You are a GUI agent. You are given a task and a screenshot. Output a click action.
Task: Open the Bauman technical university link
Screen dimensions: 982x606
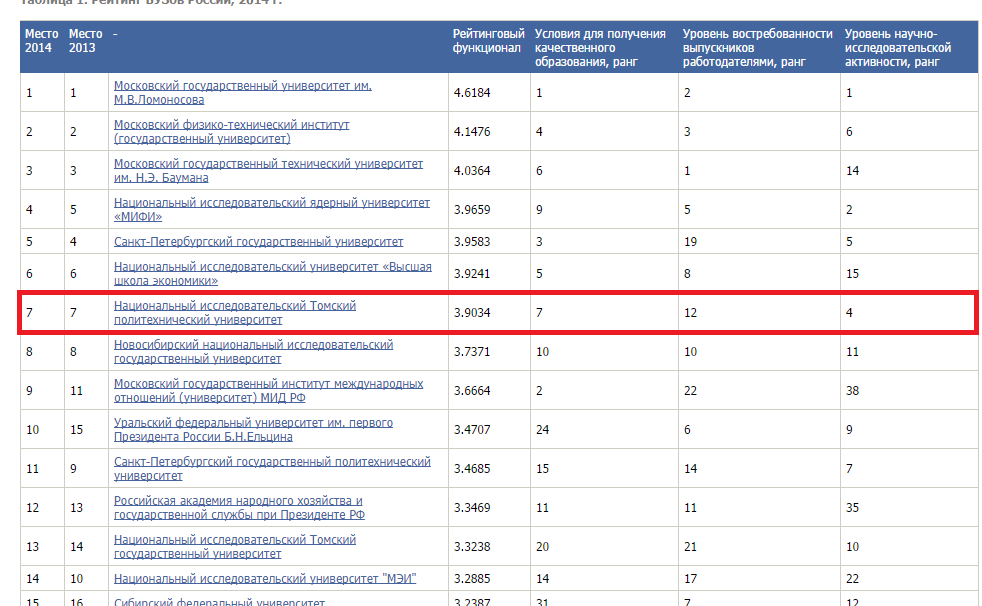268,170
